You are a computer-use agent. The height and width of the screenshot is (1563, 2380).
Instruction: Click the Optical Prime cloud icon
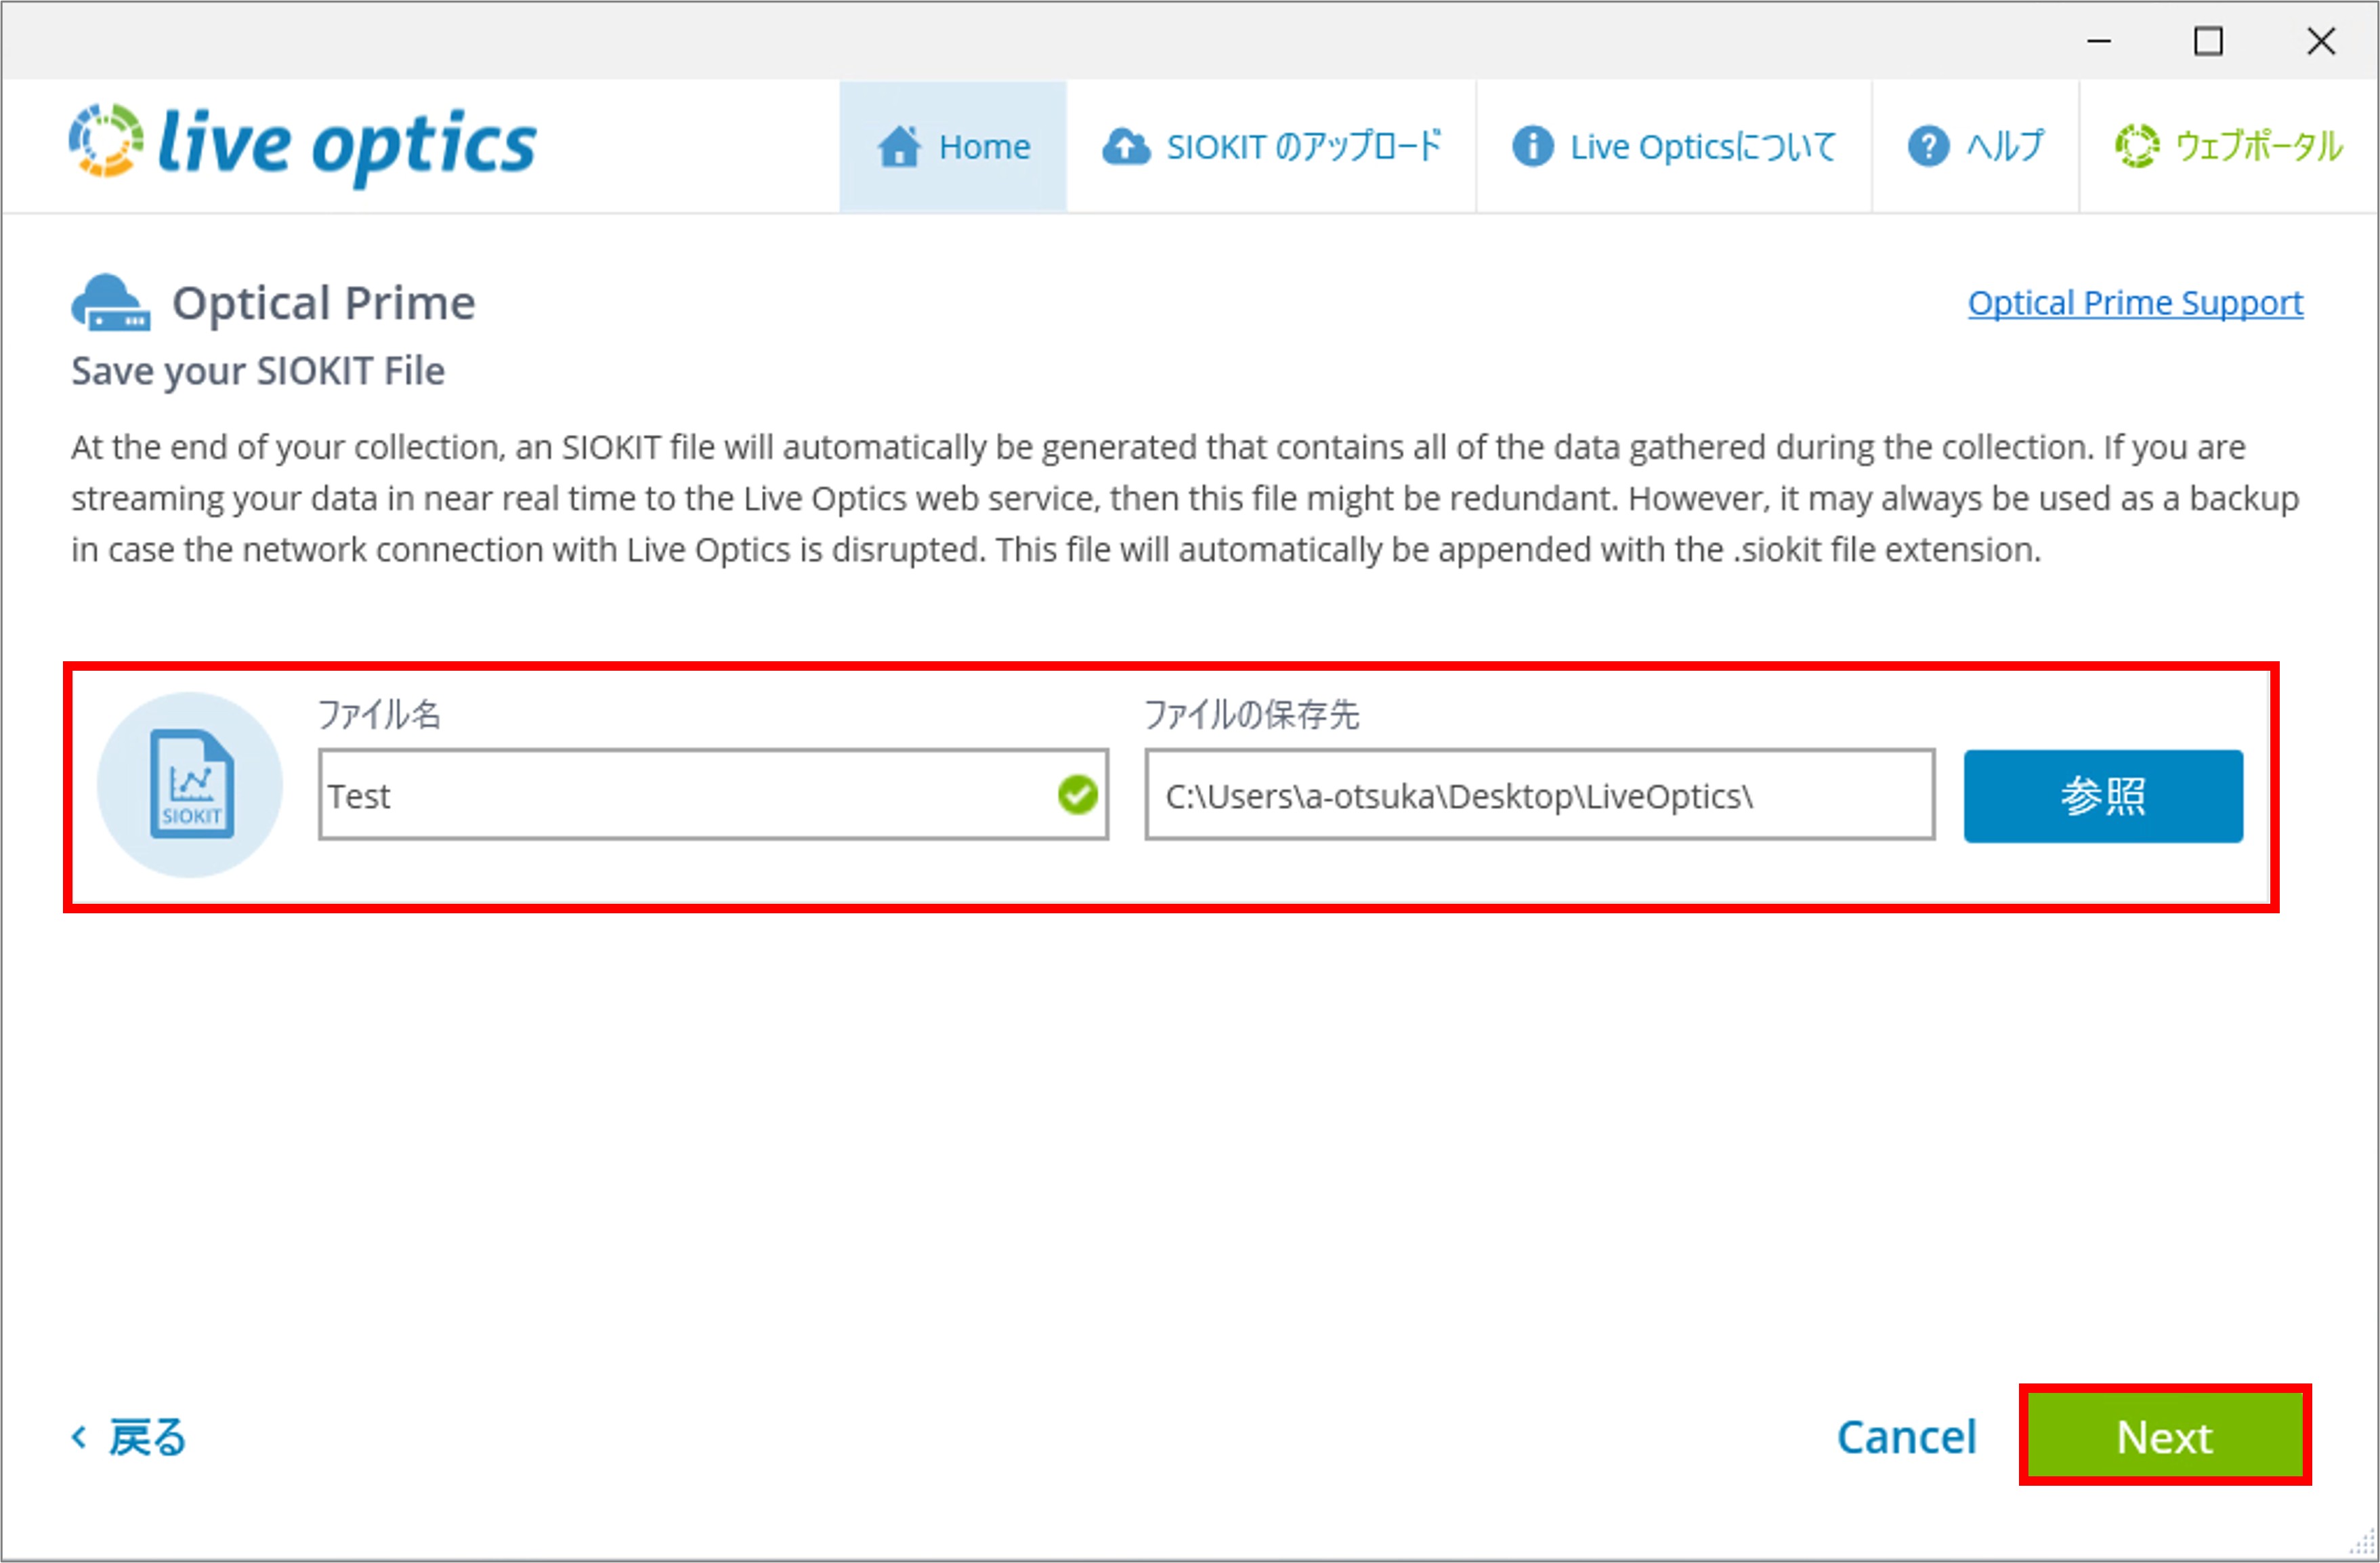coord(110,302)
